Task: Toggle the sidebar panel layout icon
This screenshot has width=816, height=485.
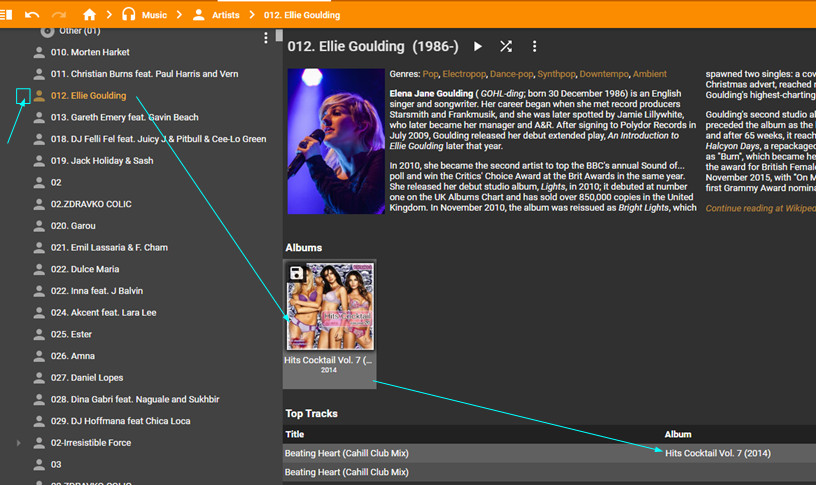Action: (6, 15)
